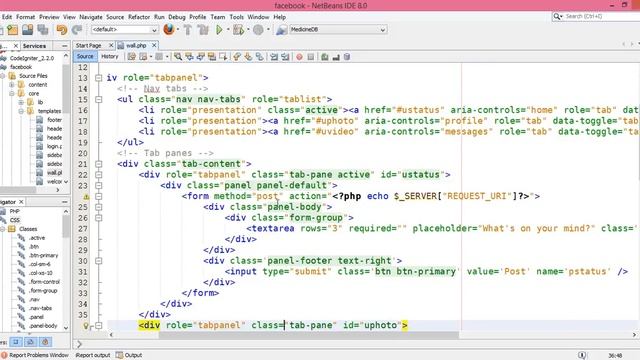Close the Navigator panel
The height and width of the screenshot is (360, 640).
pos(21,202)
